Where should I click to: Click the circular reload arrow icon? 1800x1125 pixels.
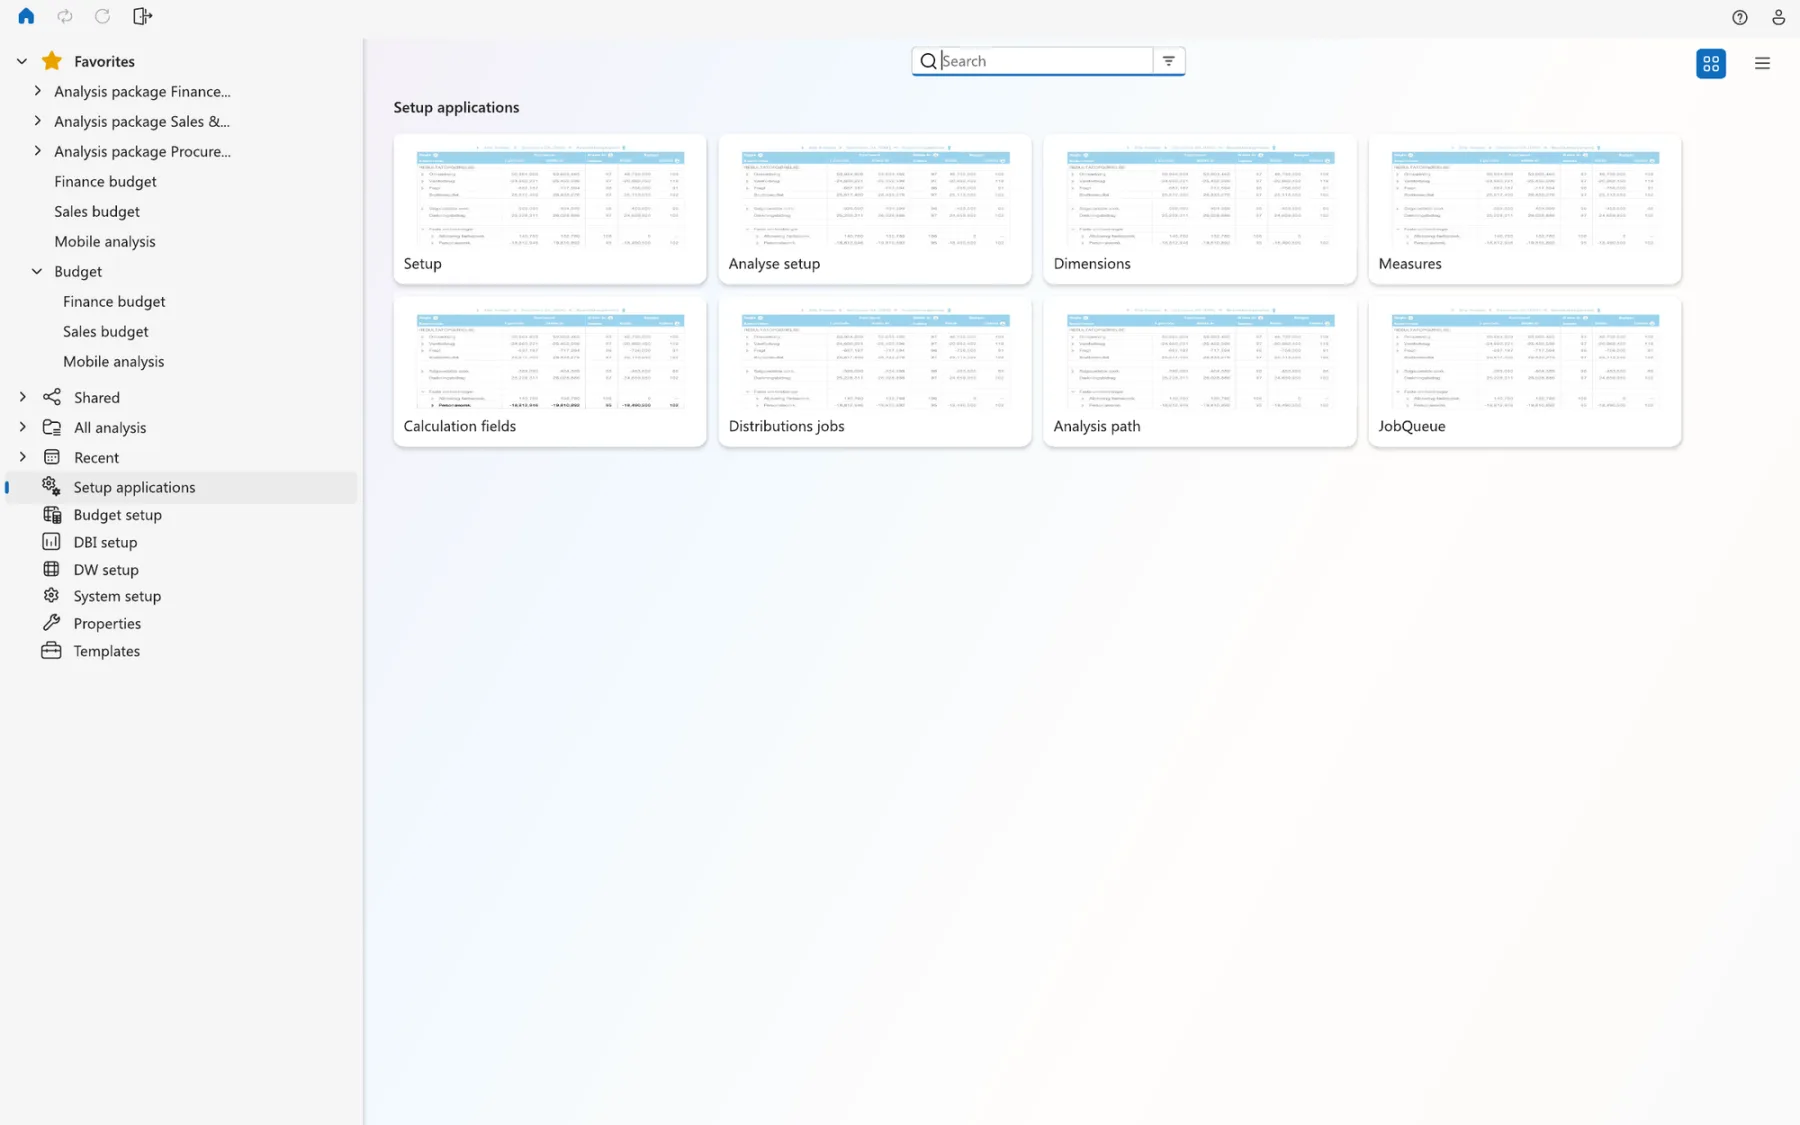[x=102, y=16]
